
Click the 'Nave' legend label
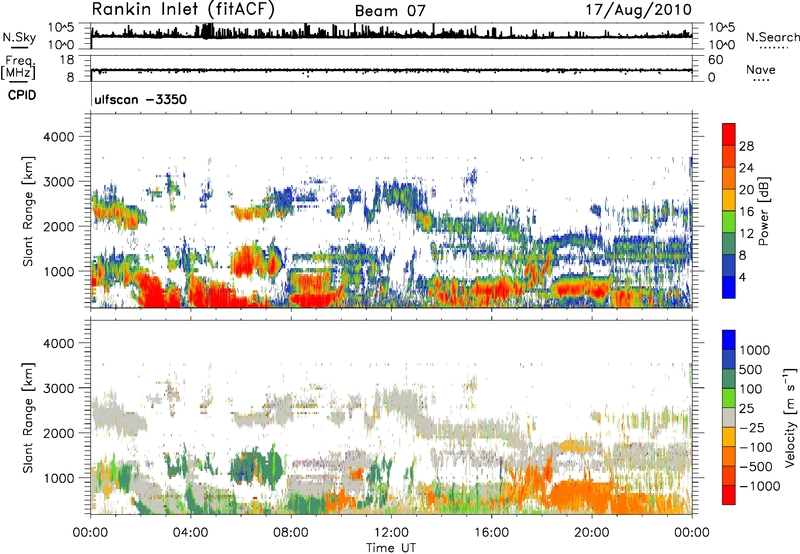click(760, 69)
